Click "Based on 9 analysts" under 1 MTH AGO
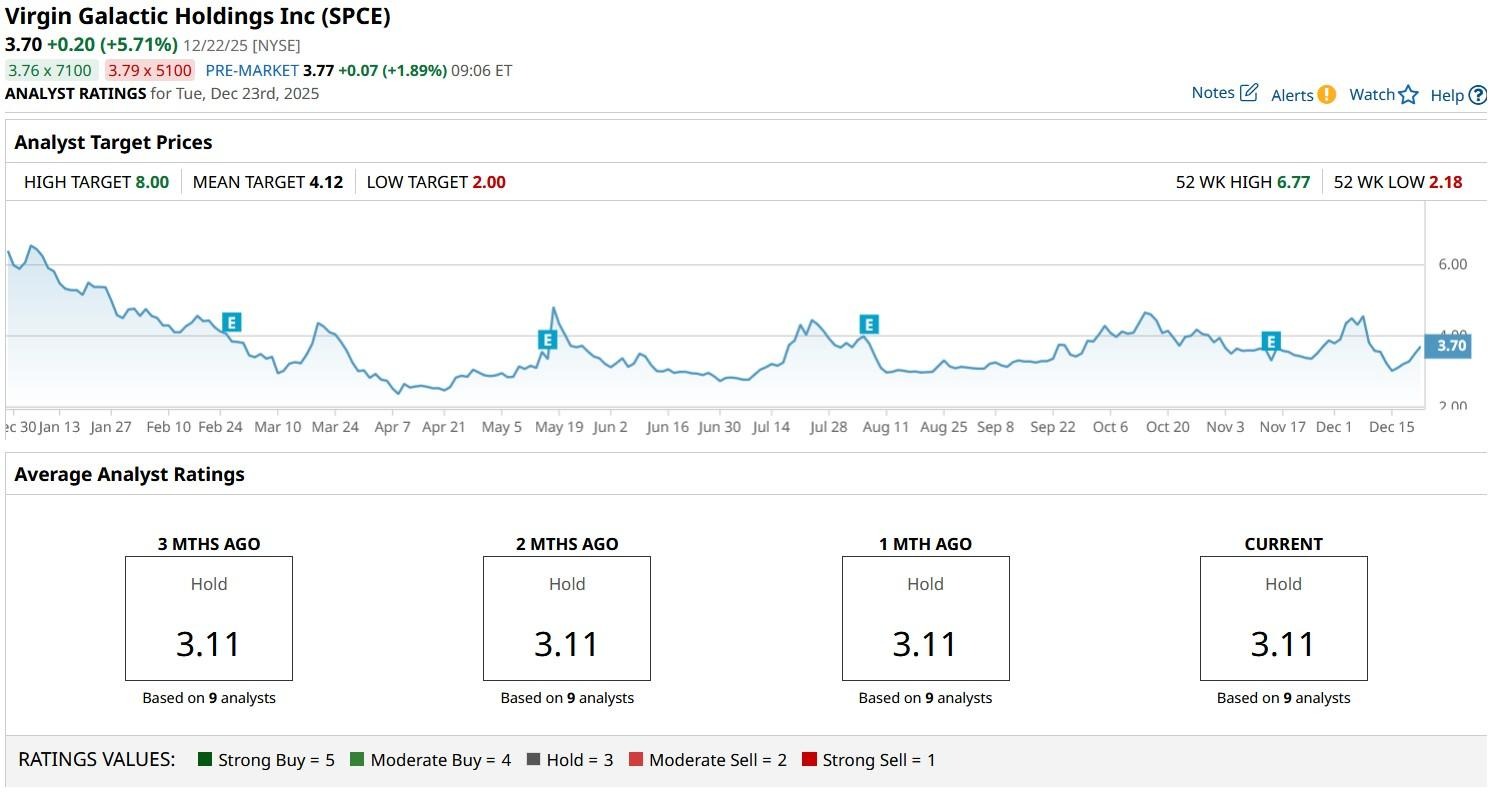This screenshot has width=1492, height=793. [926, 698]
